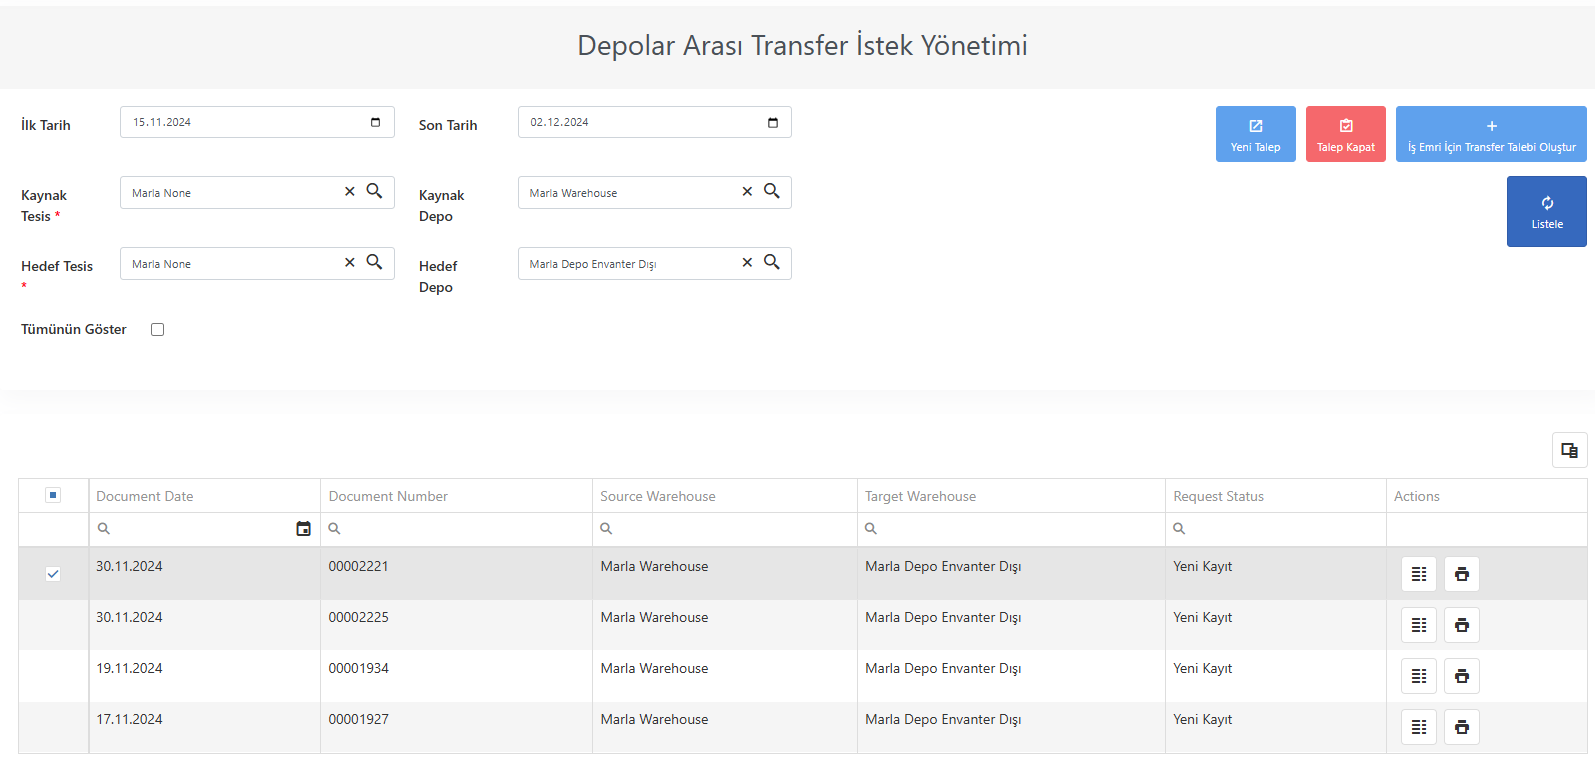
Task: Show details for document 00001927
Action: pos(1419,727)
